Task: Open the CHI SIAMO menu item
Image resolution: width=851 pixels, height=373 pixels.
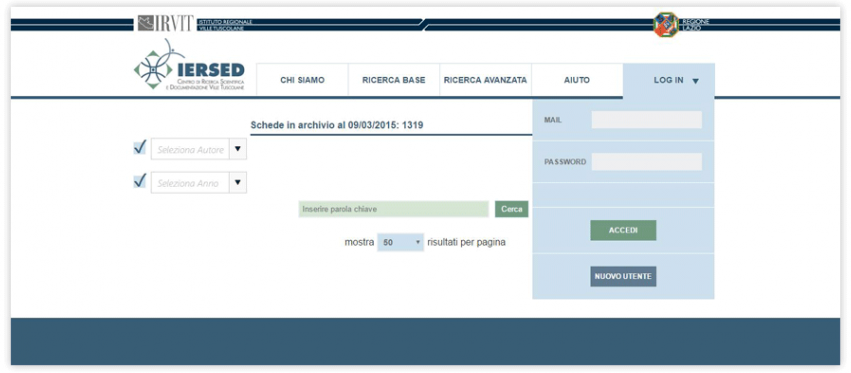Action: 302,80
